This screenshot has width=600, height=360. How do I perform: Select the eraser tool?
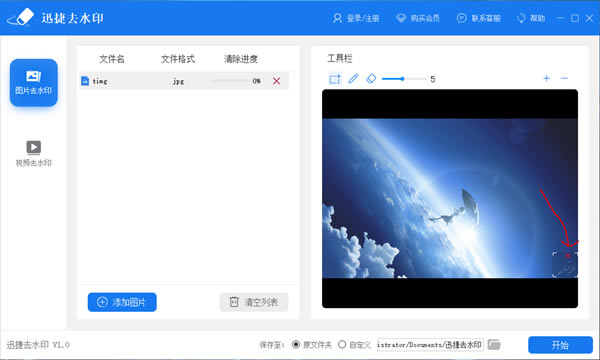[371, 79]
